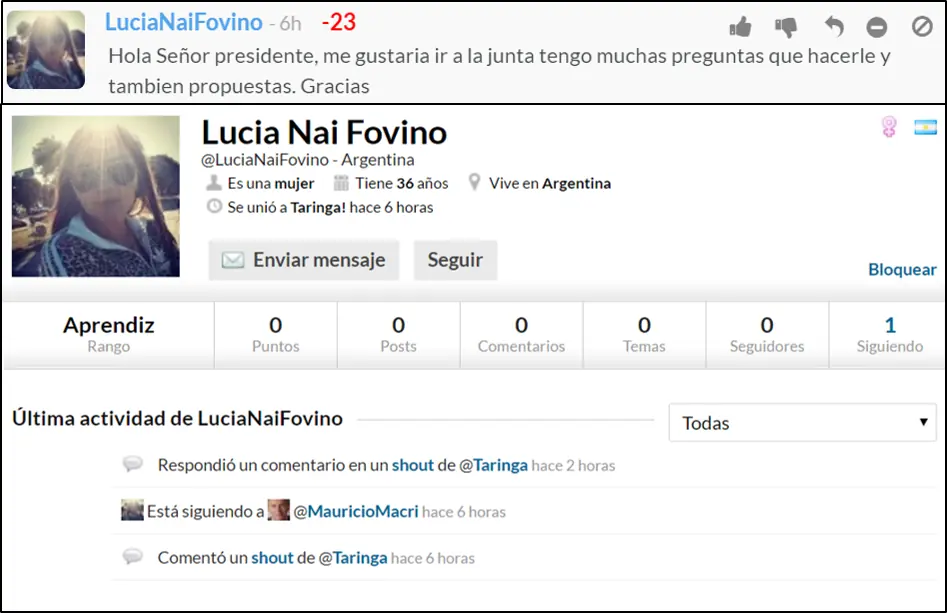Click the '@LuciaNaiFovino - Argentina' text

click(x=308, y=159)
